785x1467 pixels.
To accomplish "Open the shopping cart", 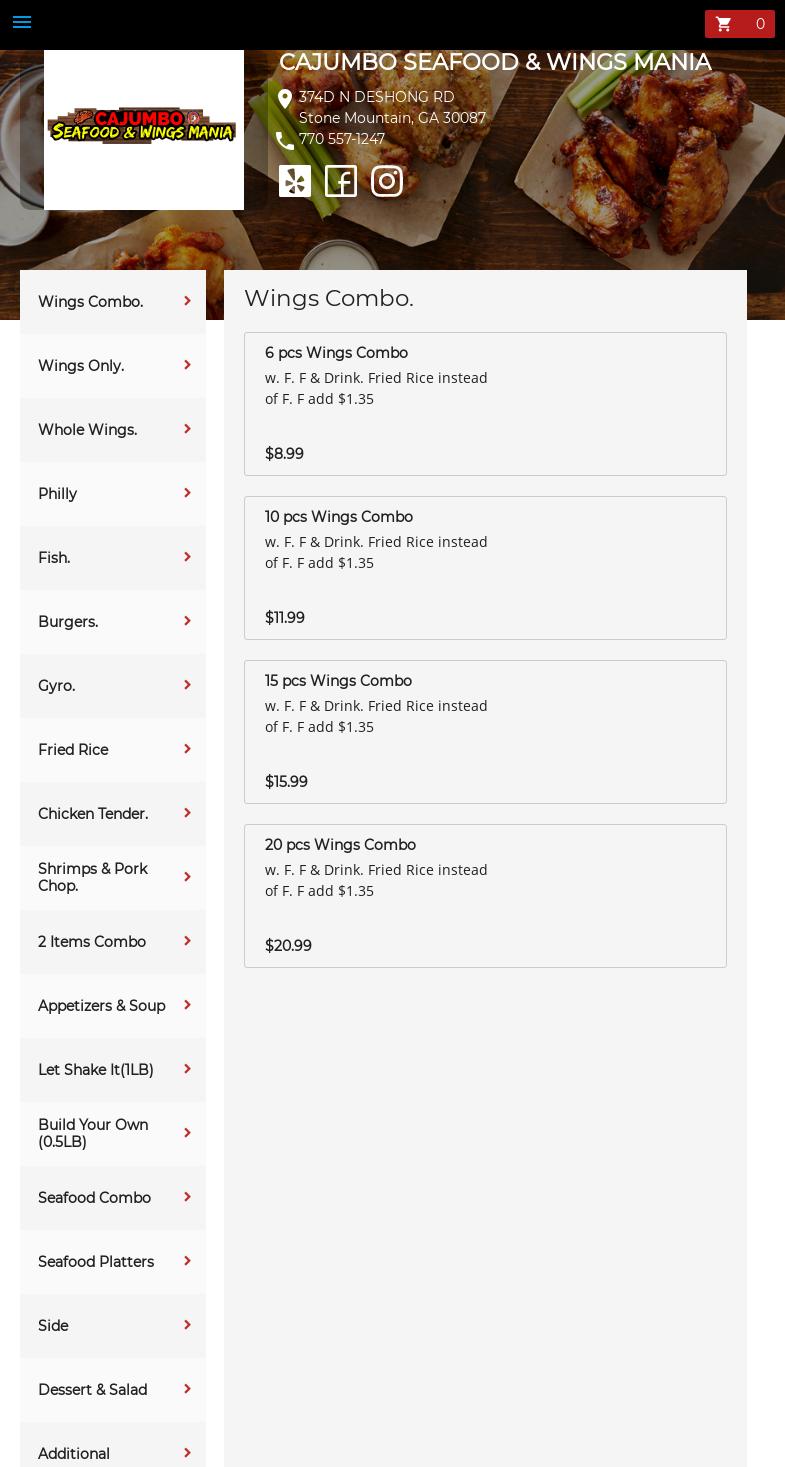I will coord(739,24).
